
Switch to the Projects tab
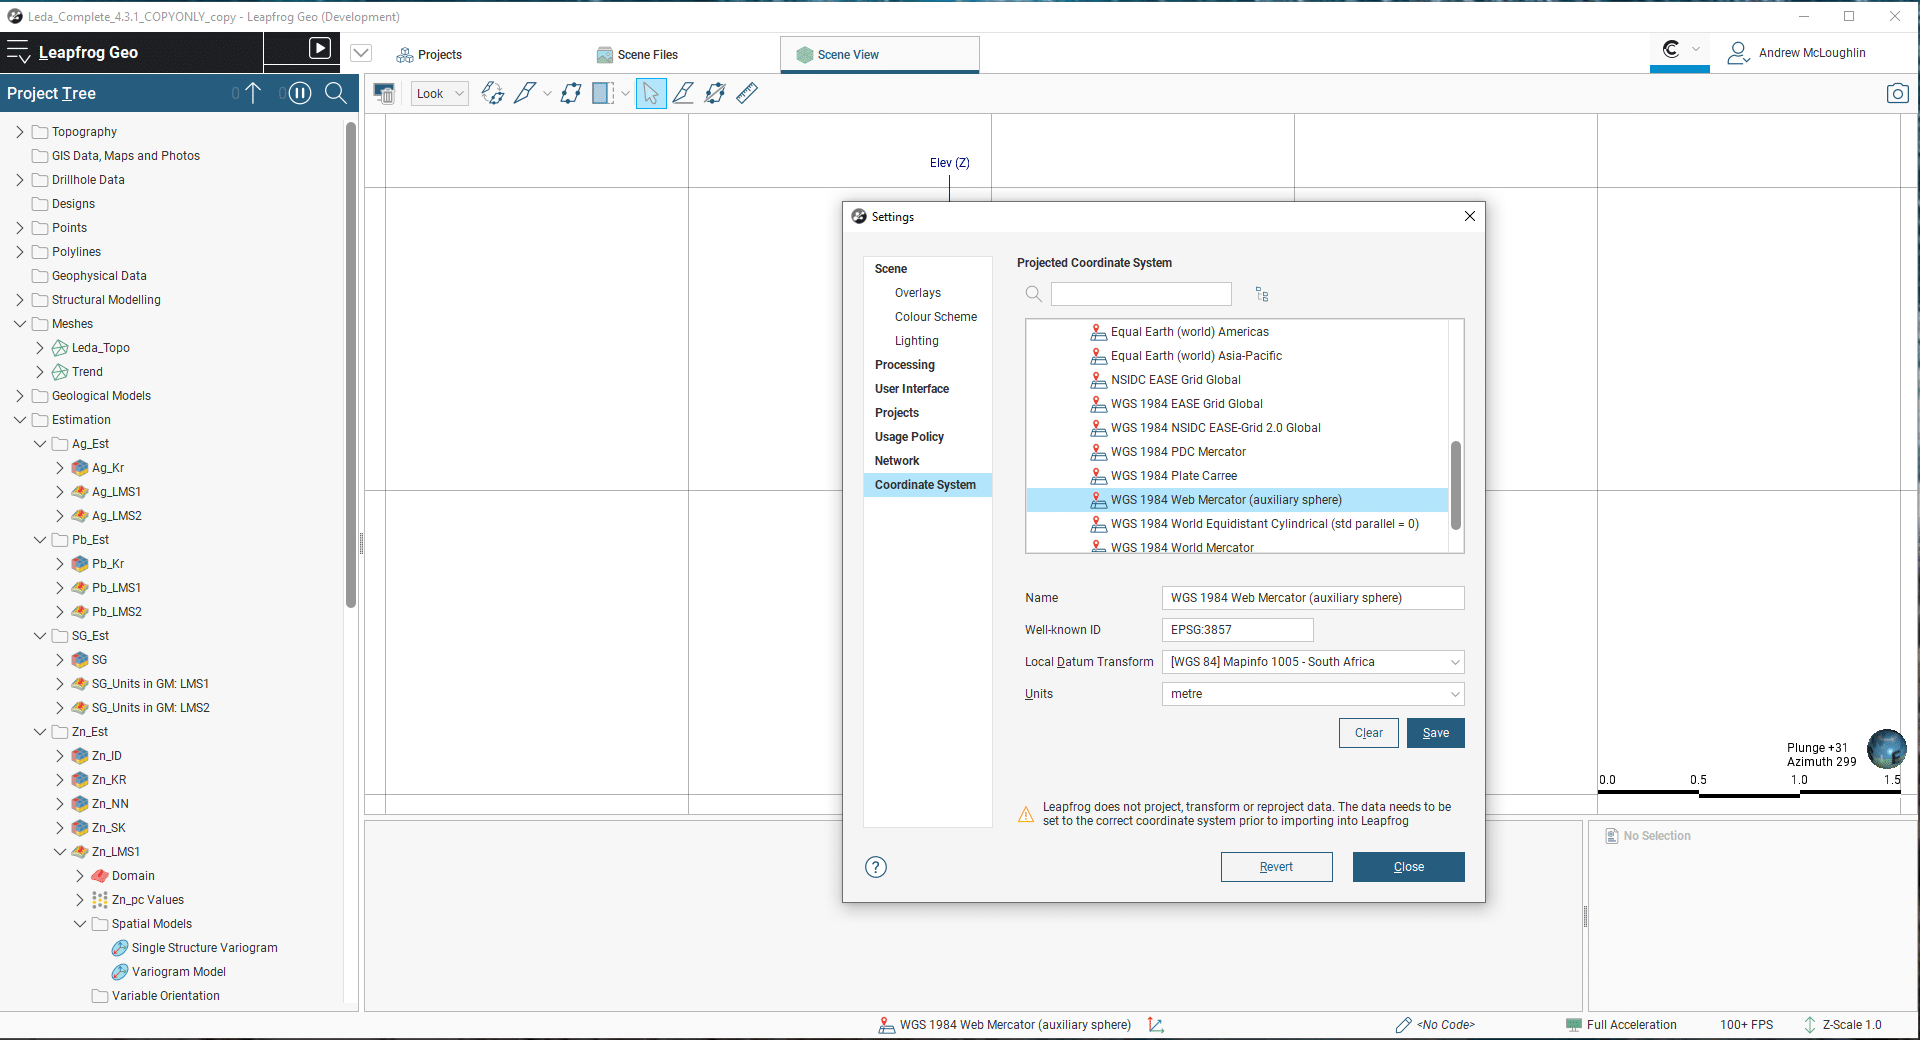point(429,55)
